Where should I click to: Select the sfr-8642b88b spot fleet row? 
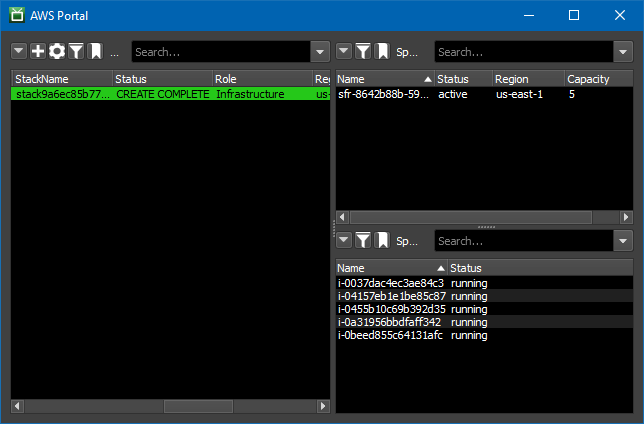coord(480,94)
